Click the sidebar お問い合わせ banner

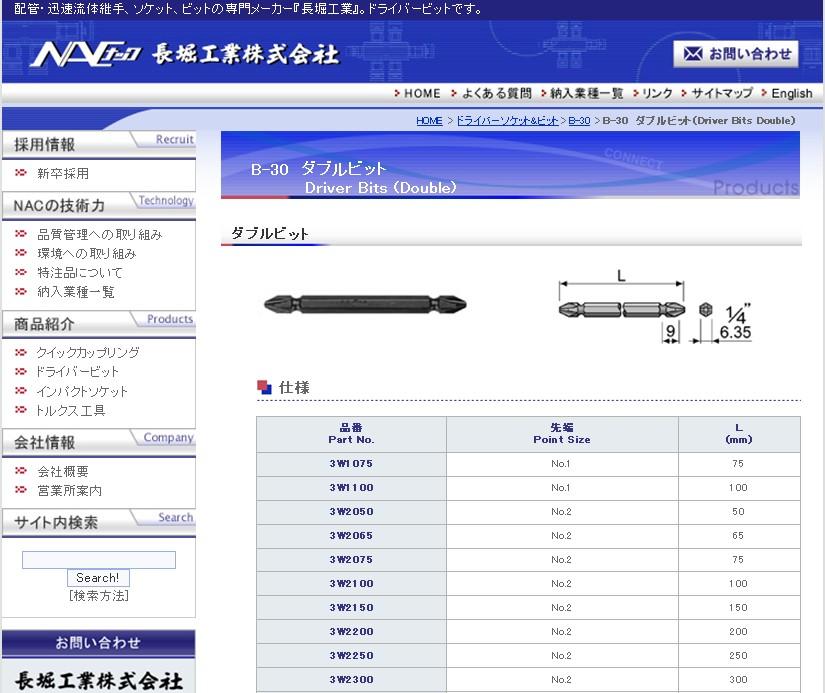[x=98, y=643]
